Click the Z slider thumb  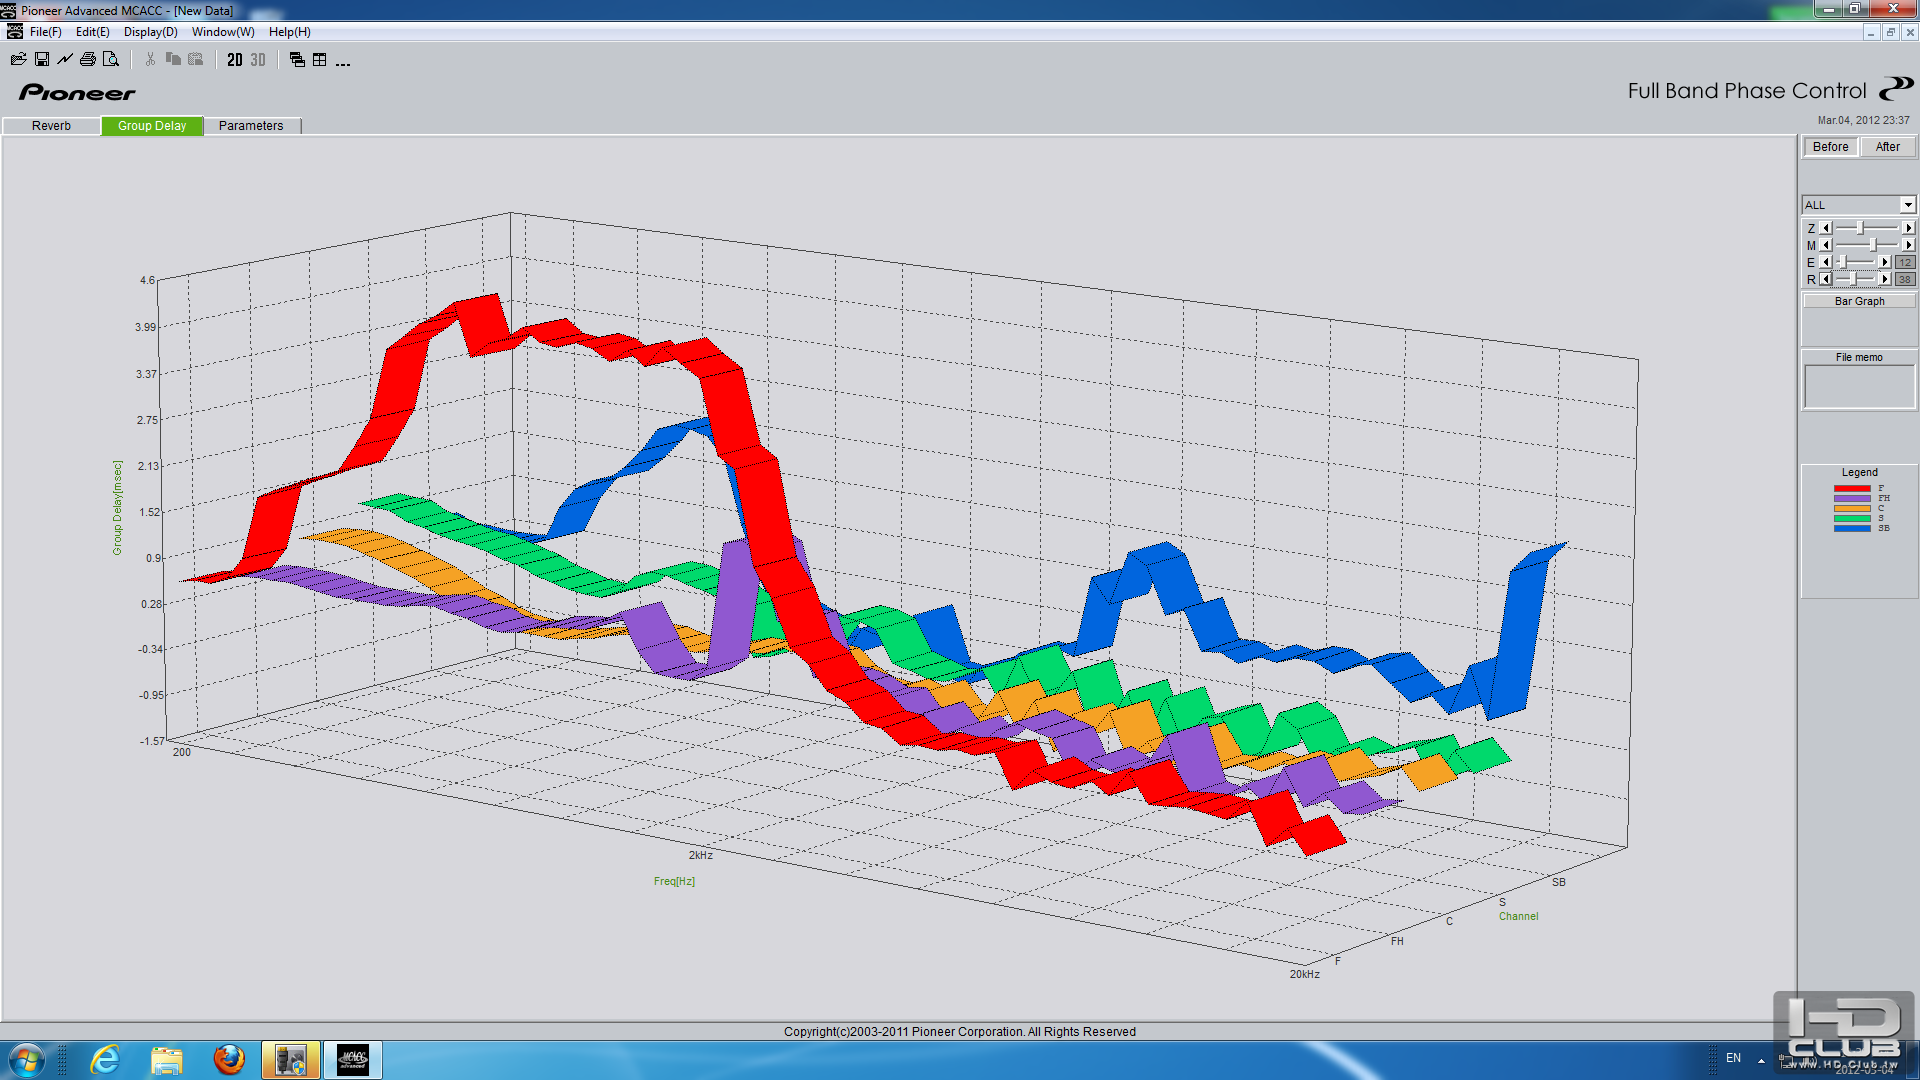[x=1860, y=228]
